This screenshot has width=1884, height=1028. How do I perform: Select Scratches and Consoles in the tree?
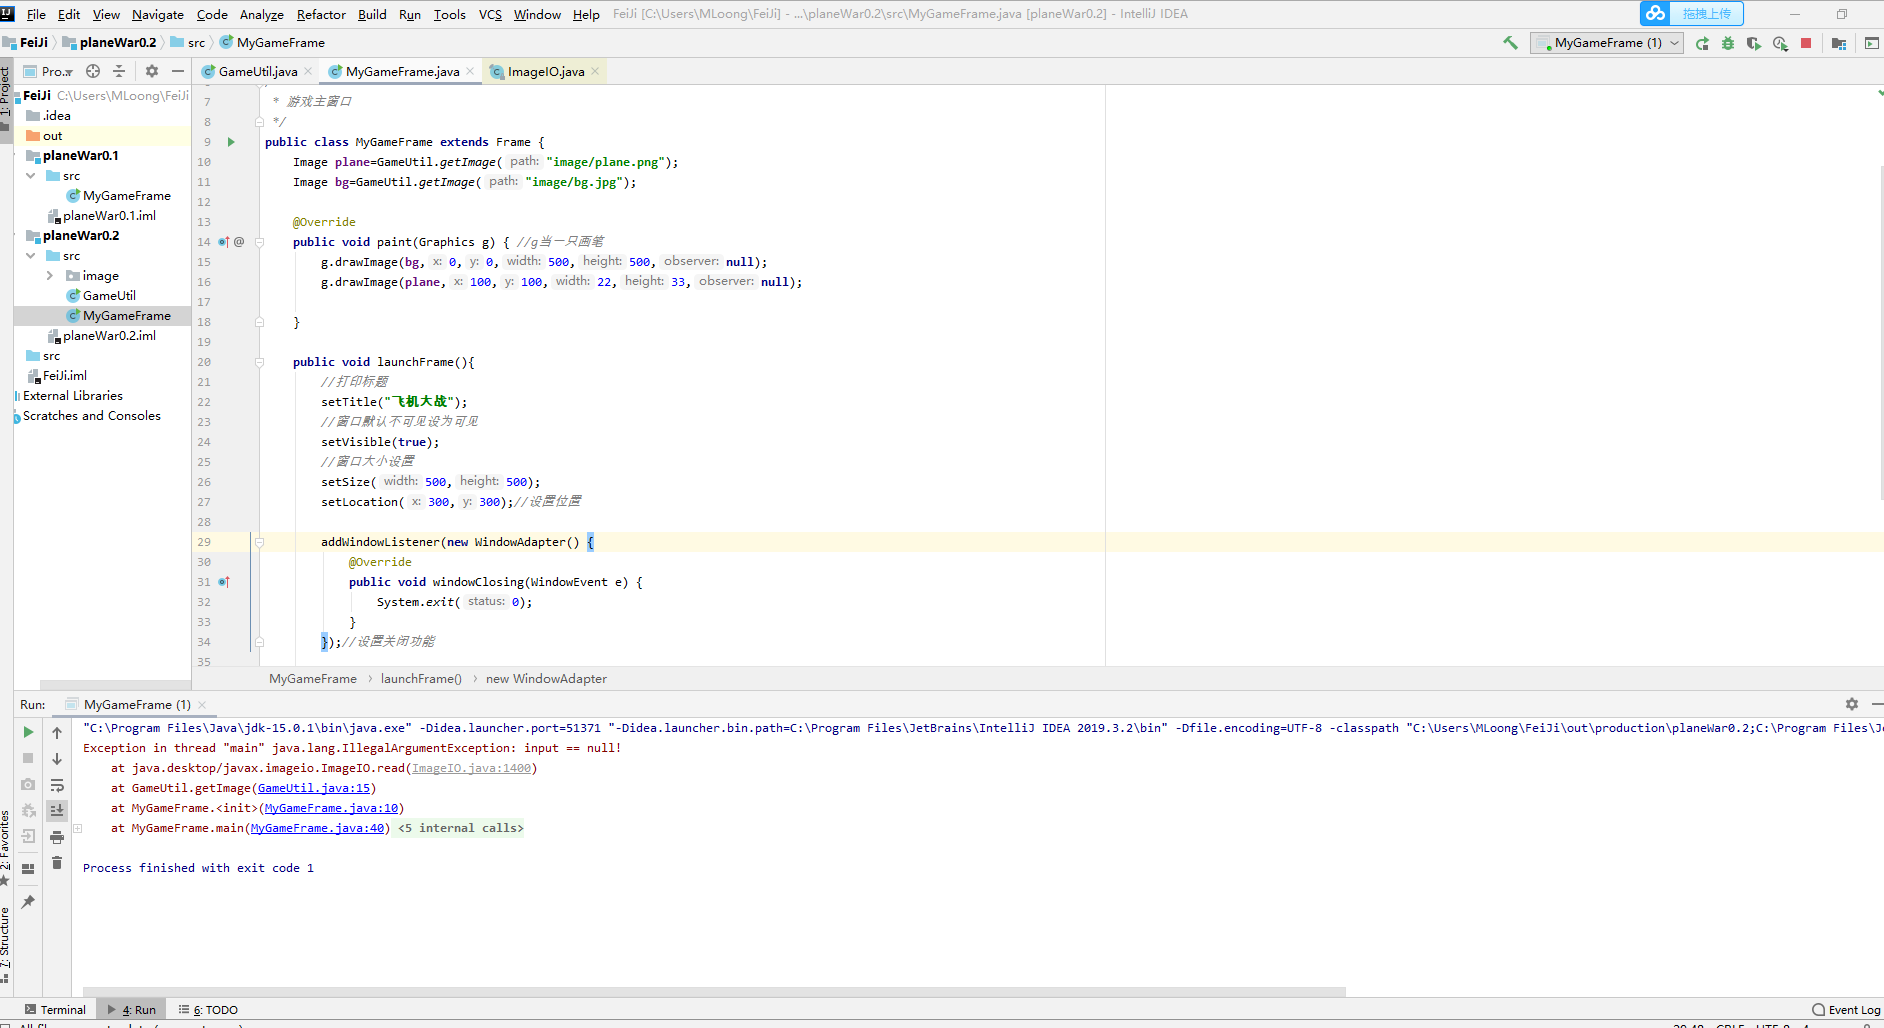click(91, 416)
